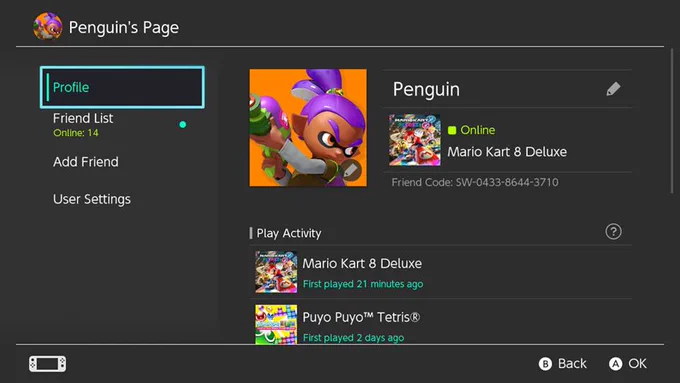
Task: Select the Profile menu item
Action: (122, 87)
